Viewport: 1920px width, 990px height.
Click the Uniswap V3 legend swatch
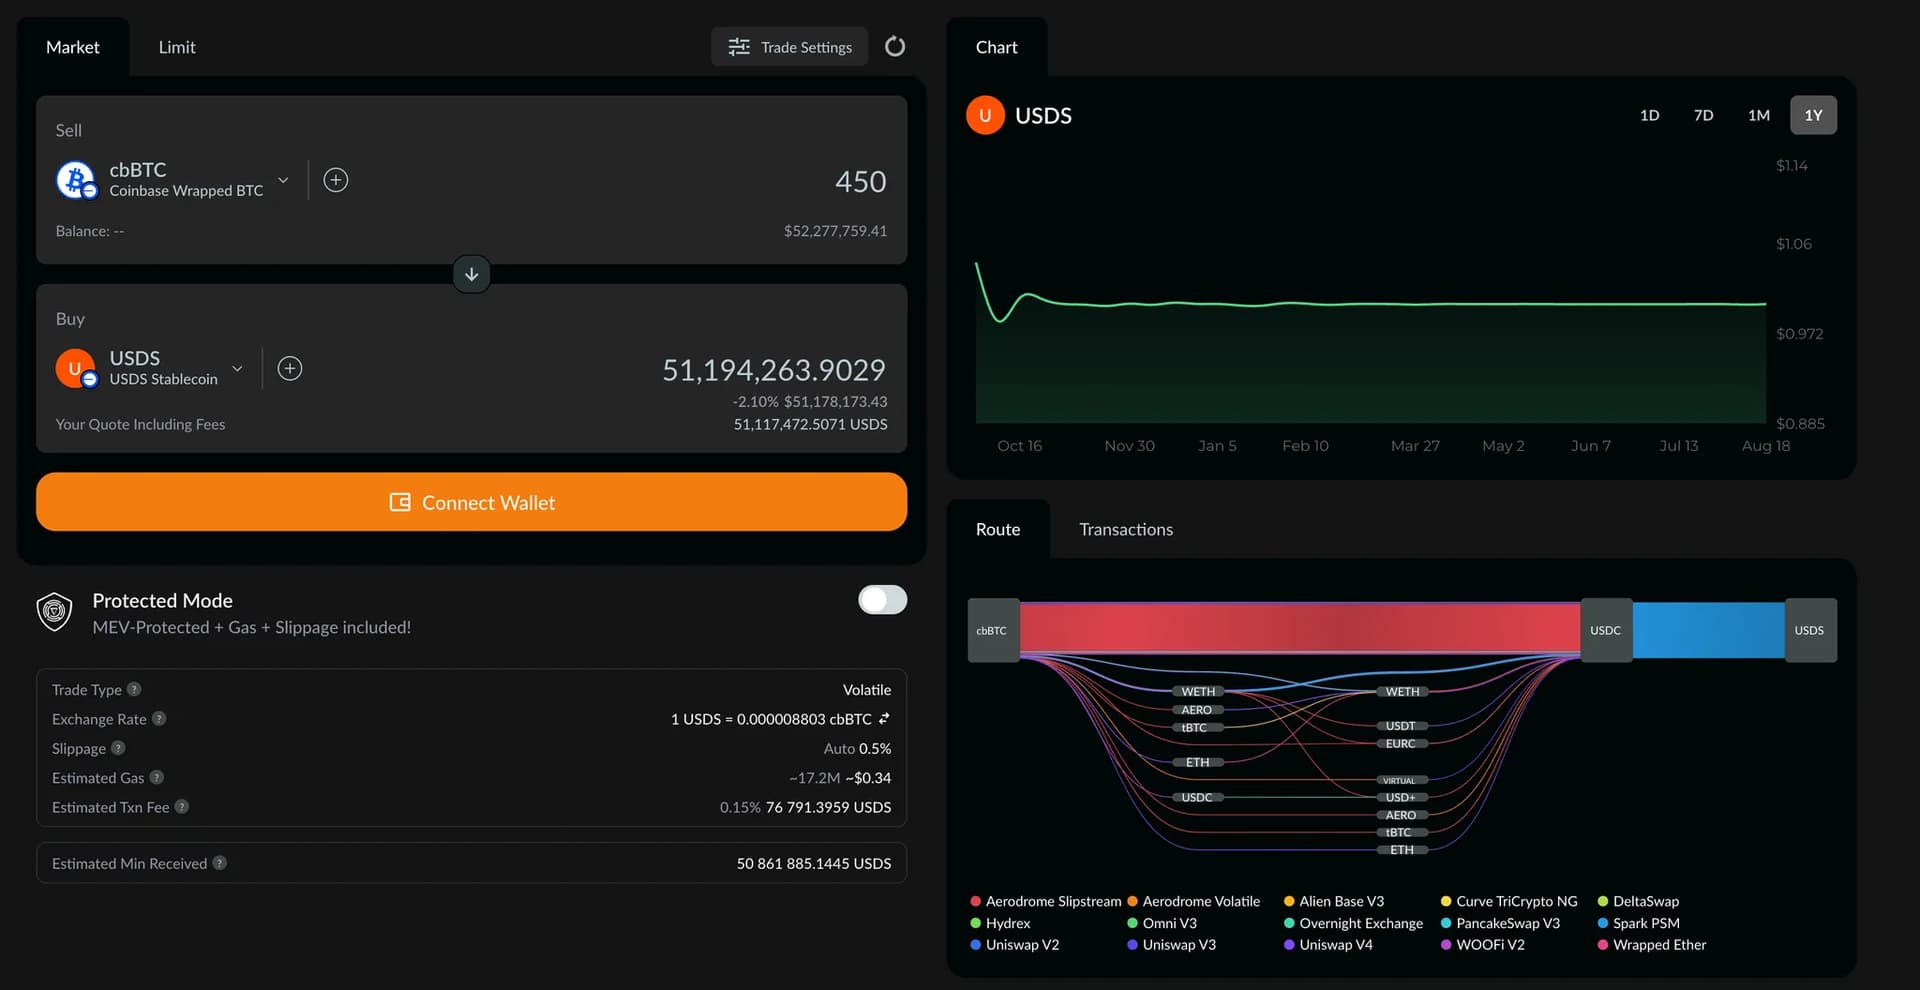point(1132,944)
